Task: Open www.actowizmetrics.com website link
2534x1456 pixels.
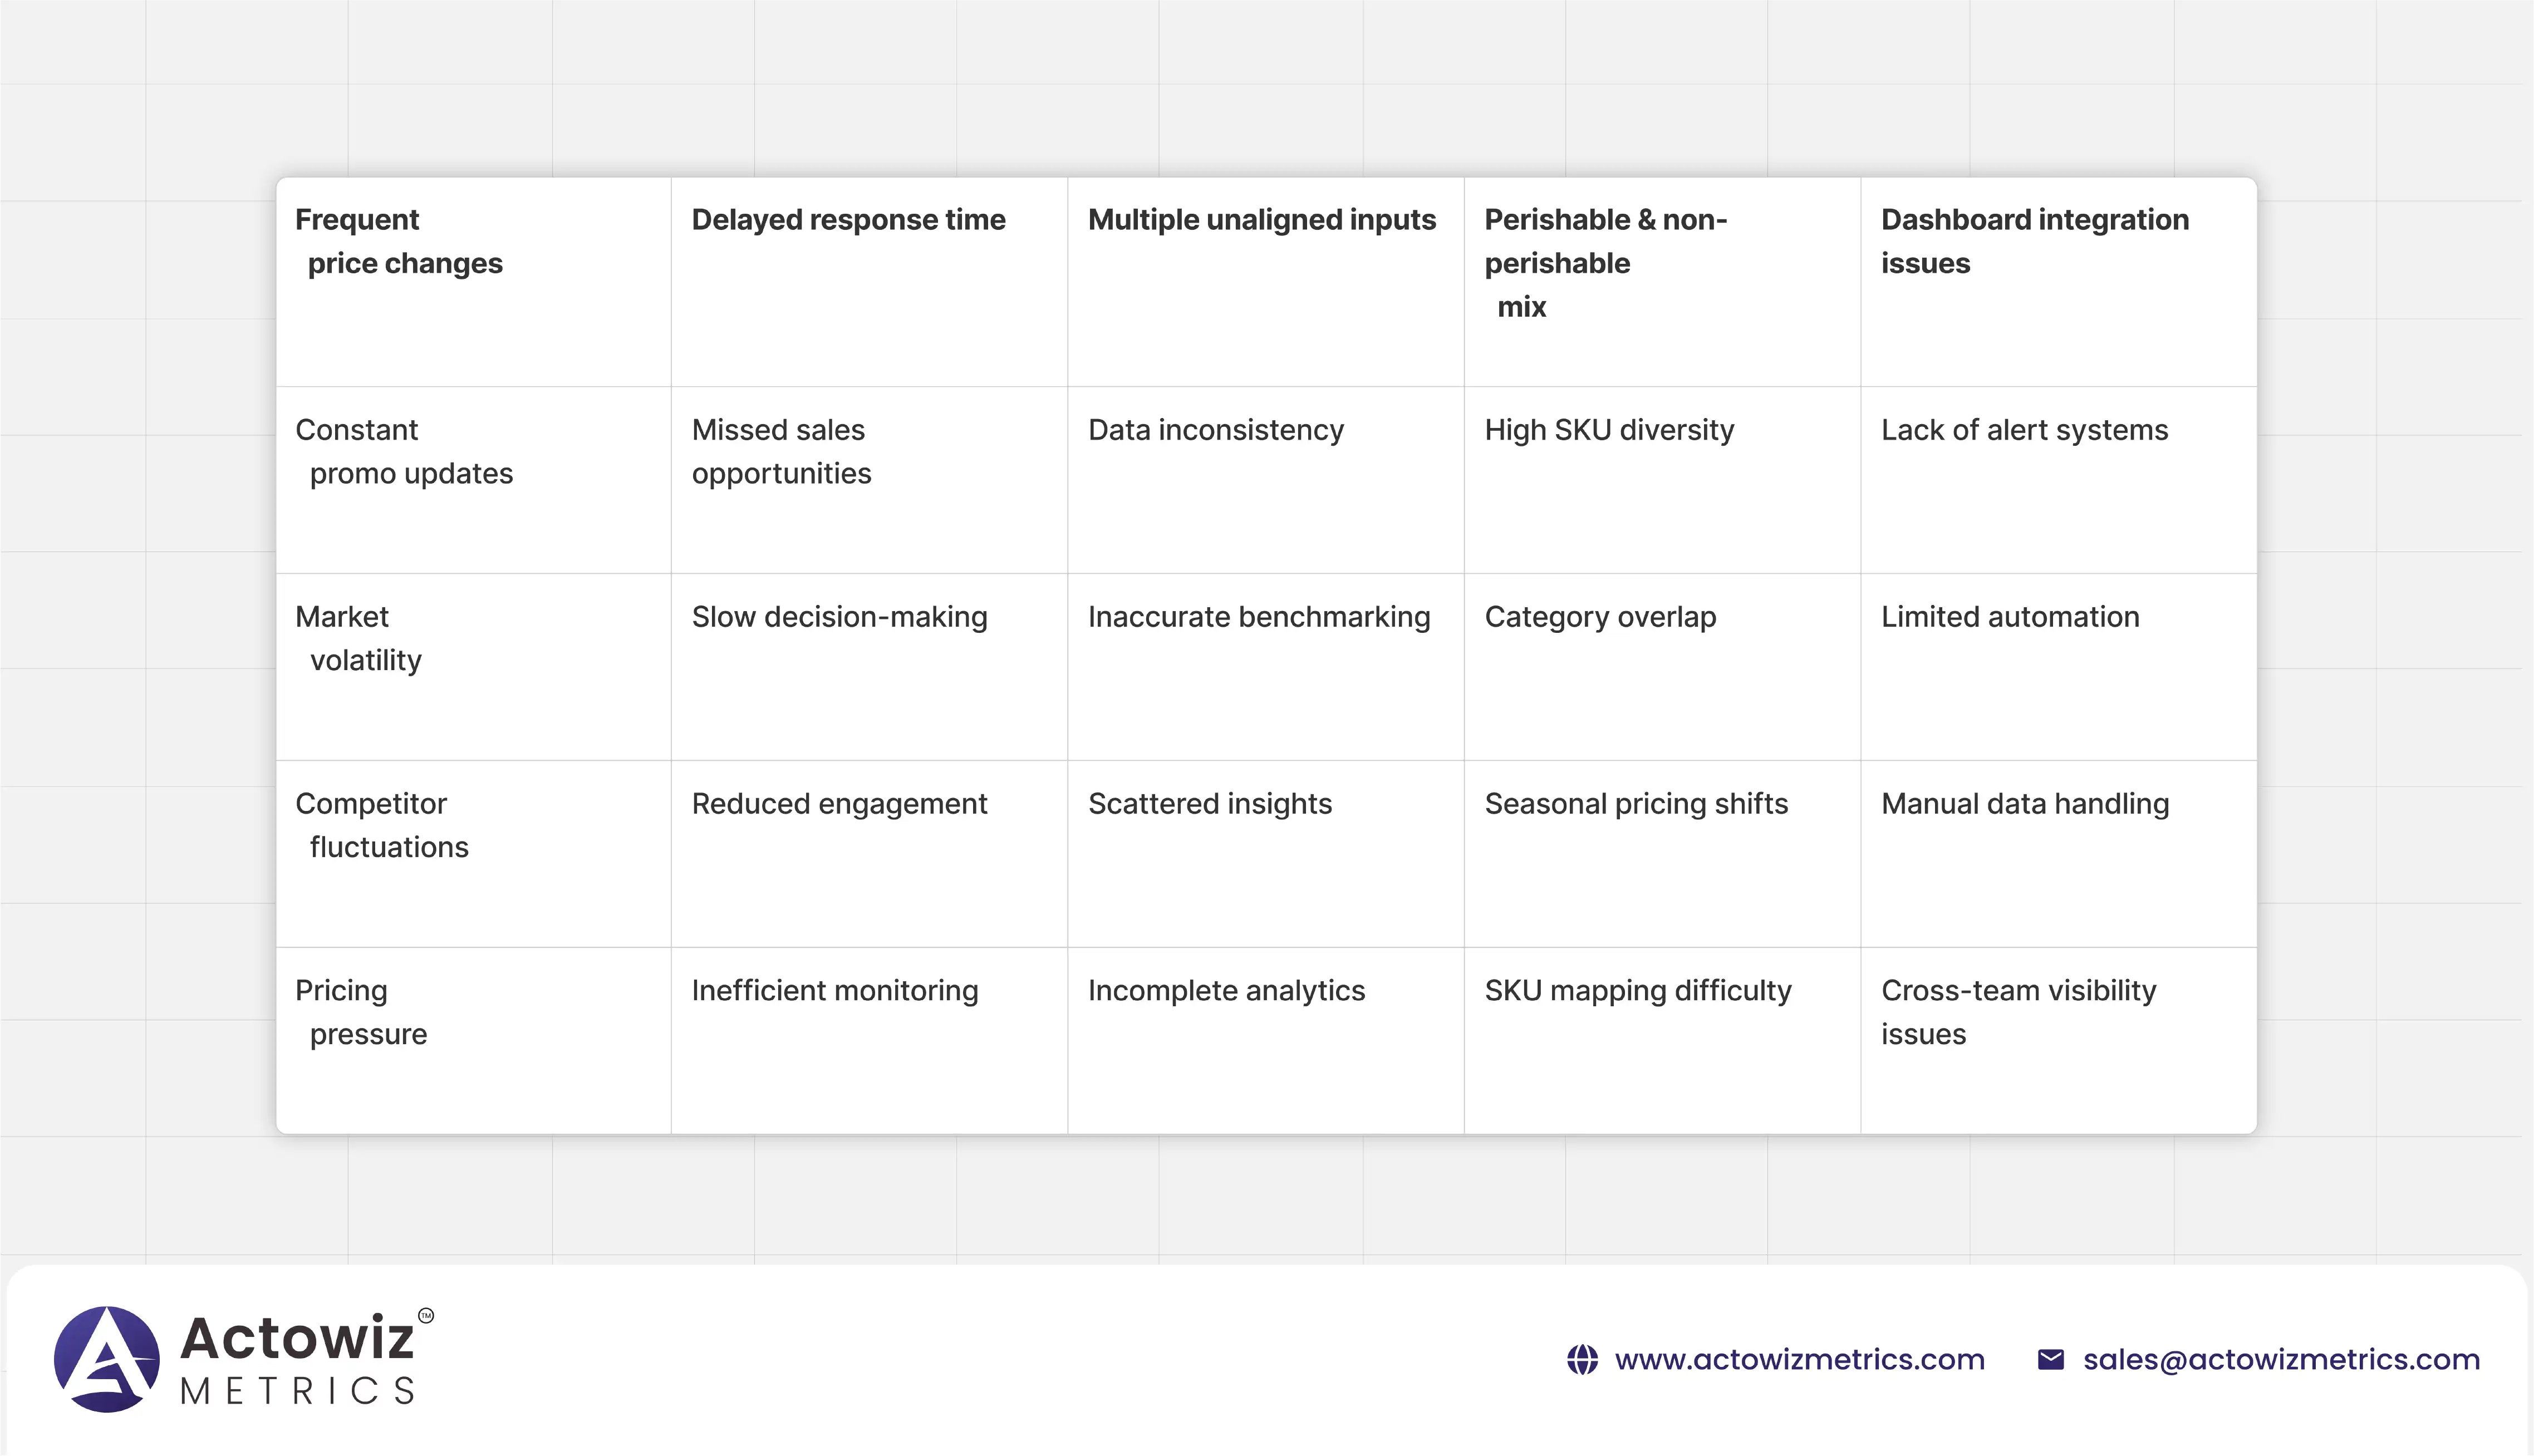Action: tap(1800, 1359)
